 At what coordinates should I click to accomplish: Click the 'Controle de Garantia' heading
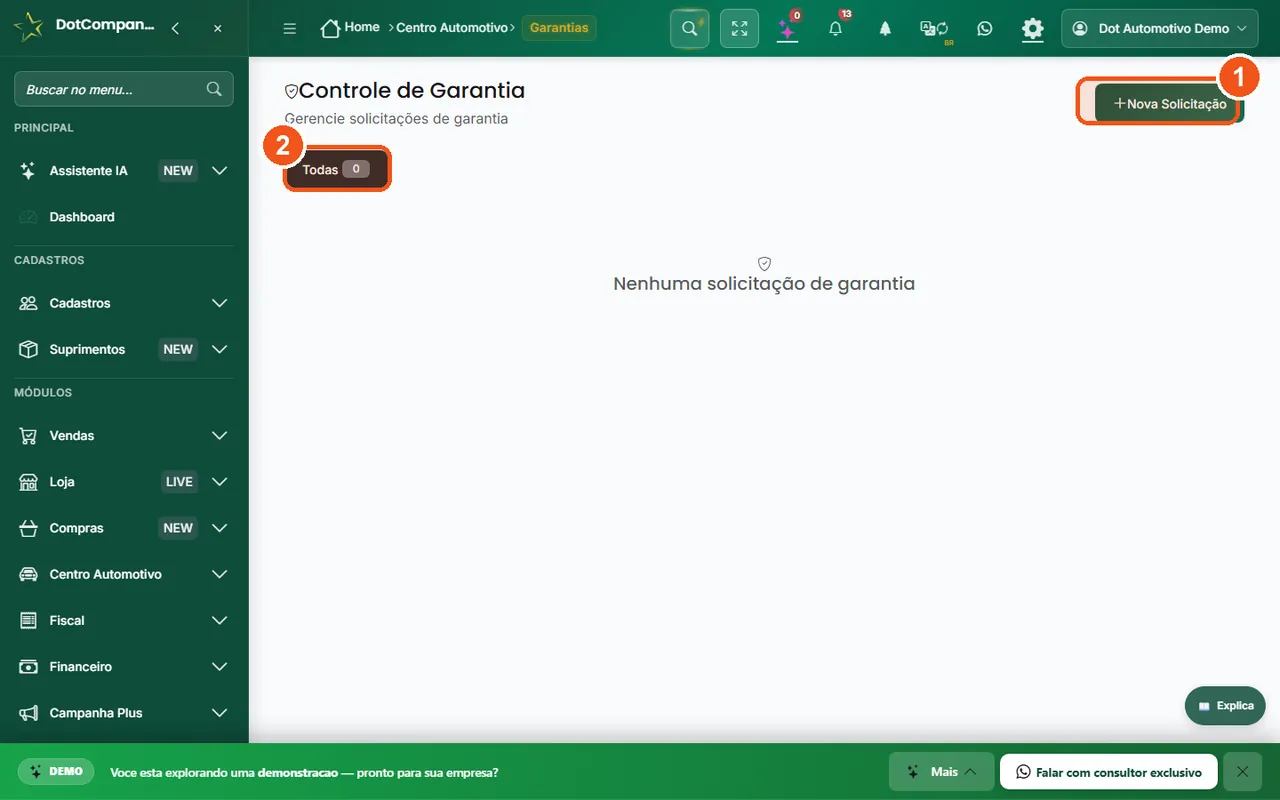point(412,90)
